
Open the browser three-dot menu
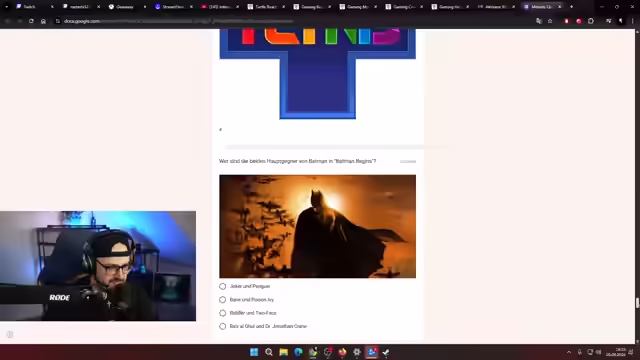pyautogui.click(x=632, y=21)
